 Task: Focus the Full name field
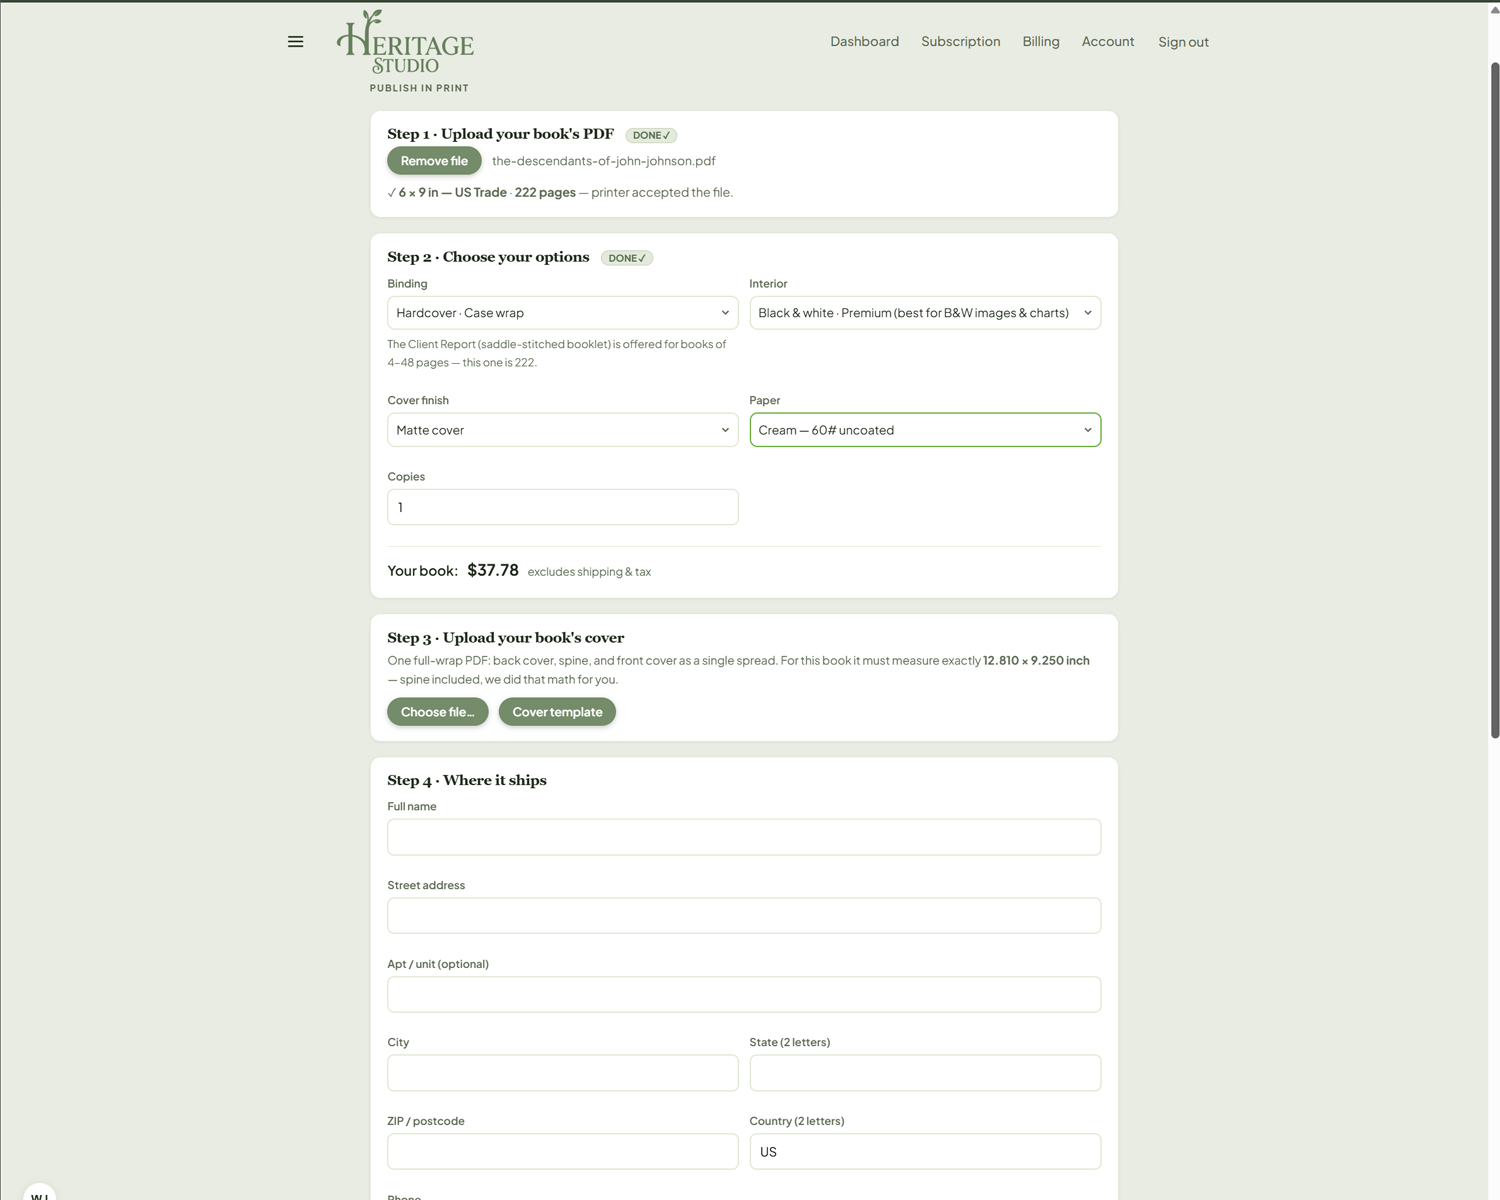744,837
